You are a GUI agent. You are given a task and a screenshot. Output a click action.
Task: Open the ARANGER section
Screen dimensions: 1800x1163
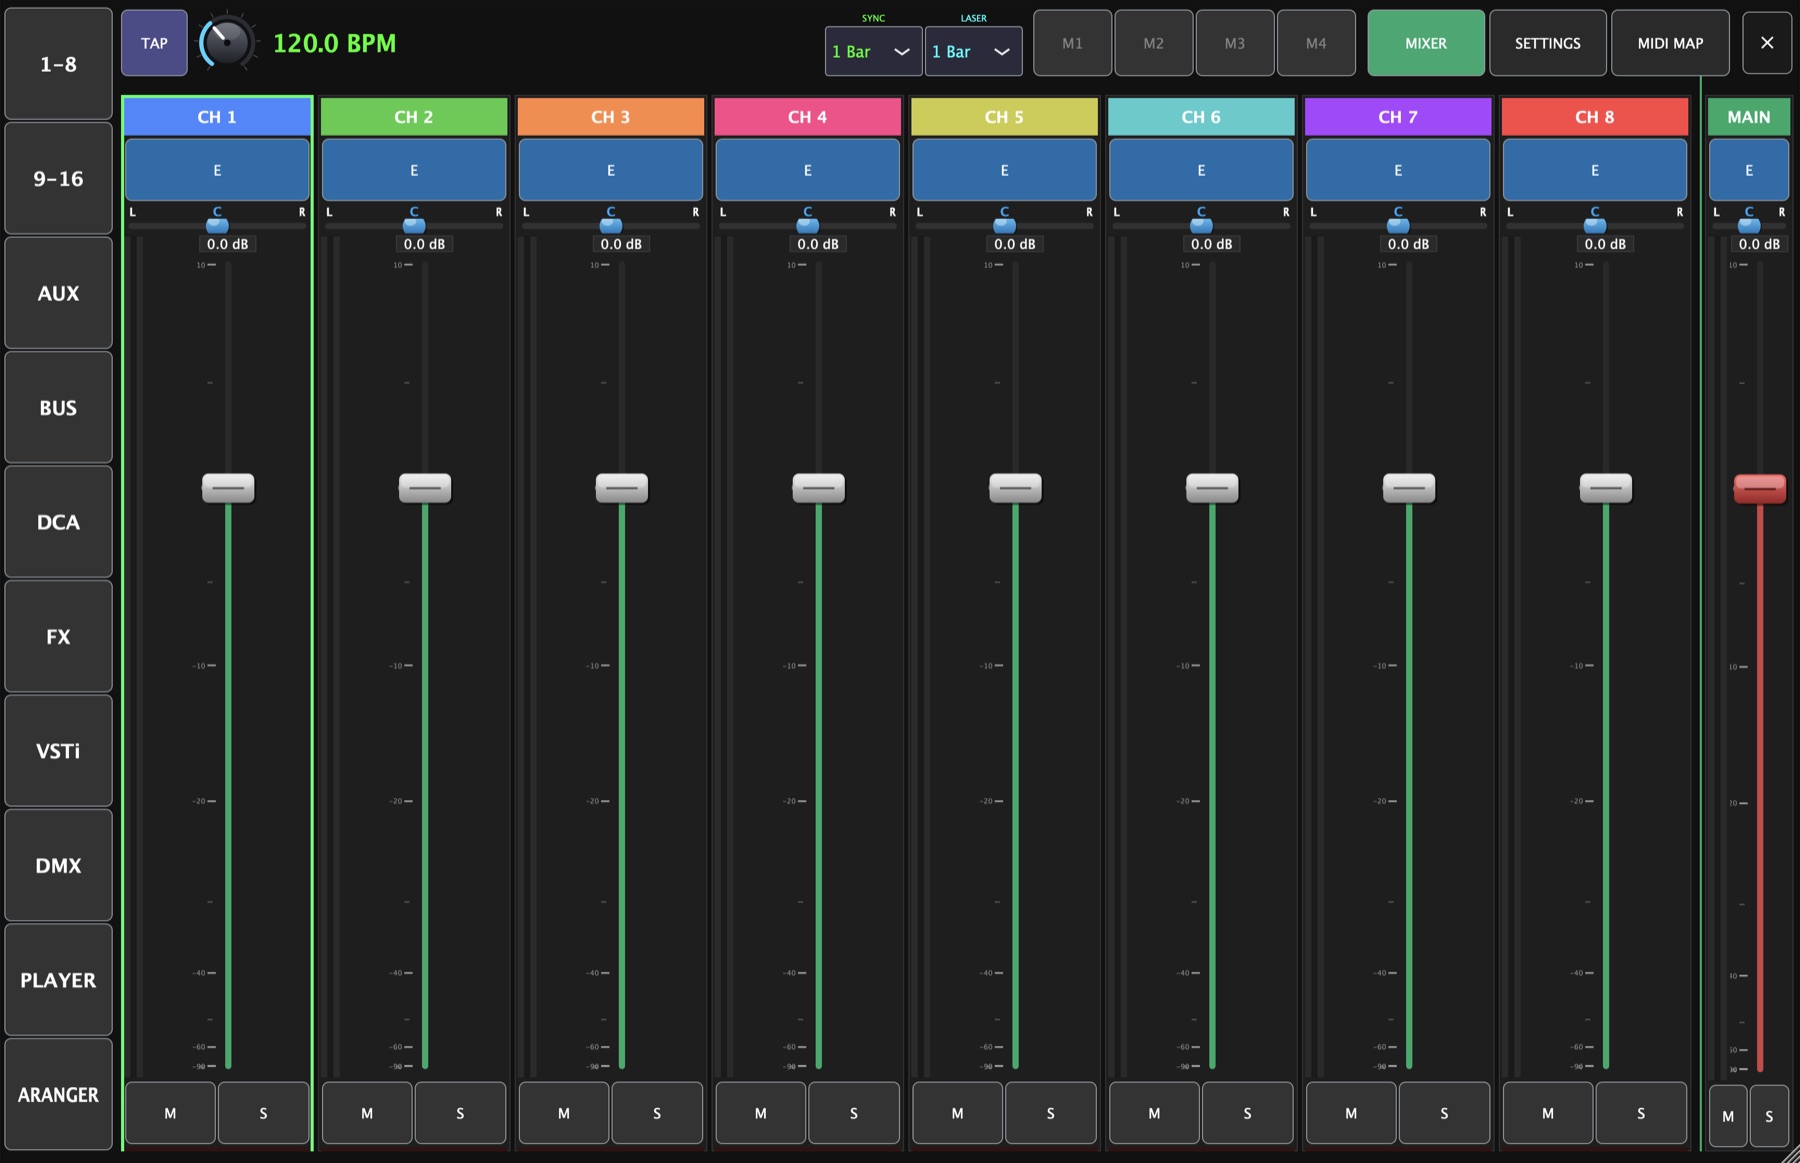click(x=58, y=1095)
